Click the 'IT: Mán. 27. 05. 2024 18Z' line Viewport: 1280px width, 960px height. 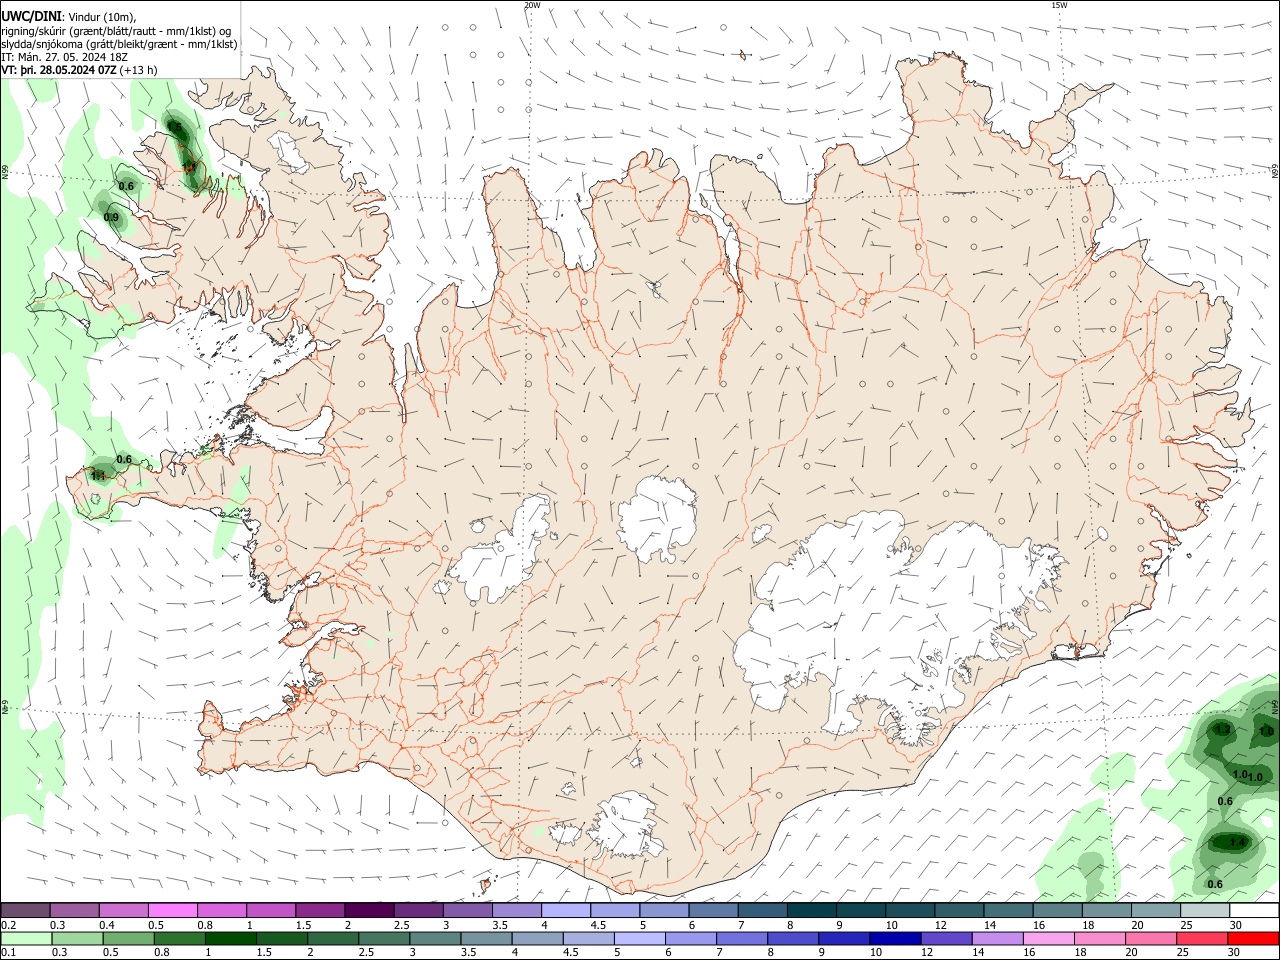pos(64,57)
